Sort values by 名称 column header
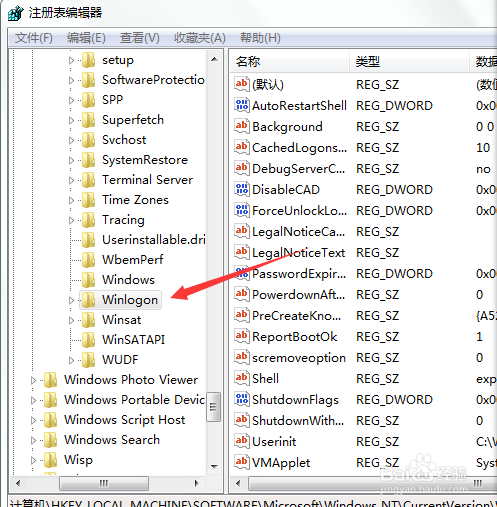 point(289,62)
